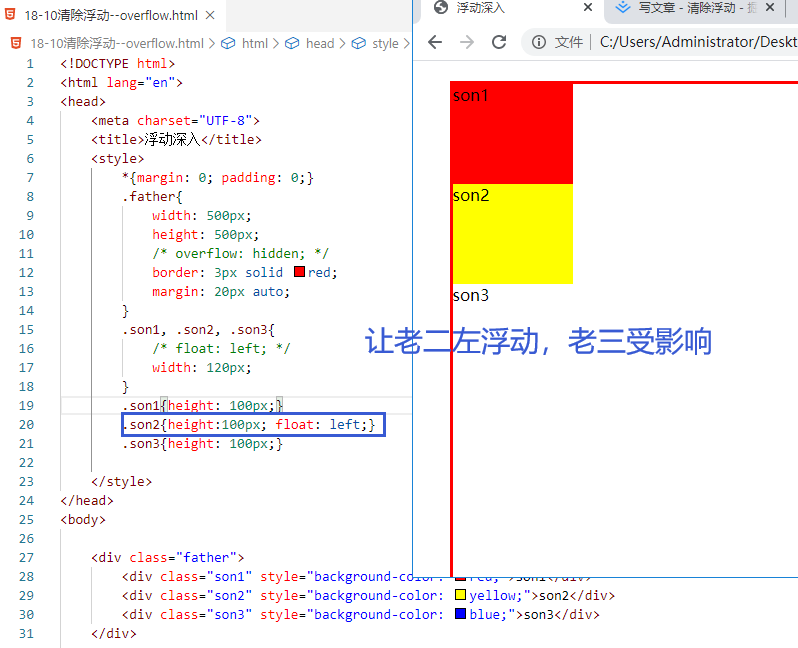The image size is (798, 648).
Task: Close the 写文章 - 清除浮动 browser tab
Action: [x=770, y=8]
